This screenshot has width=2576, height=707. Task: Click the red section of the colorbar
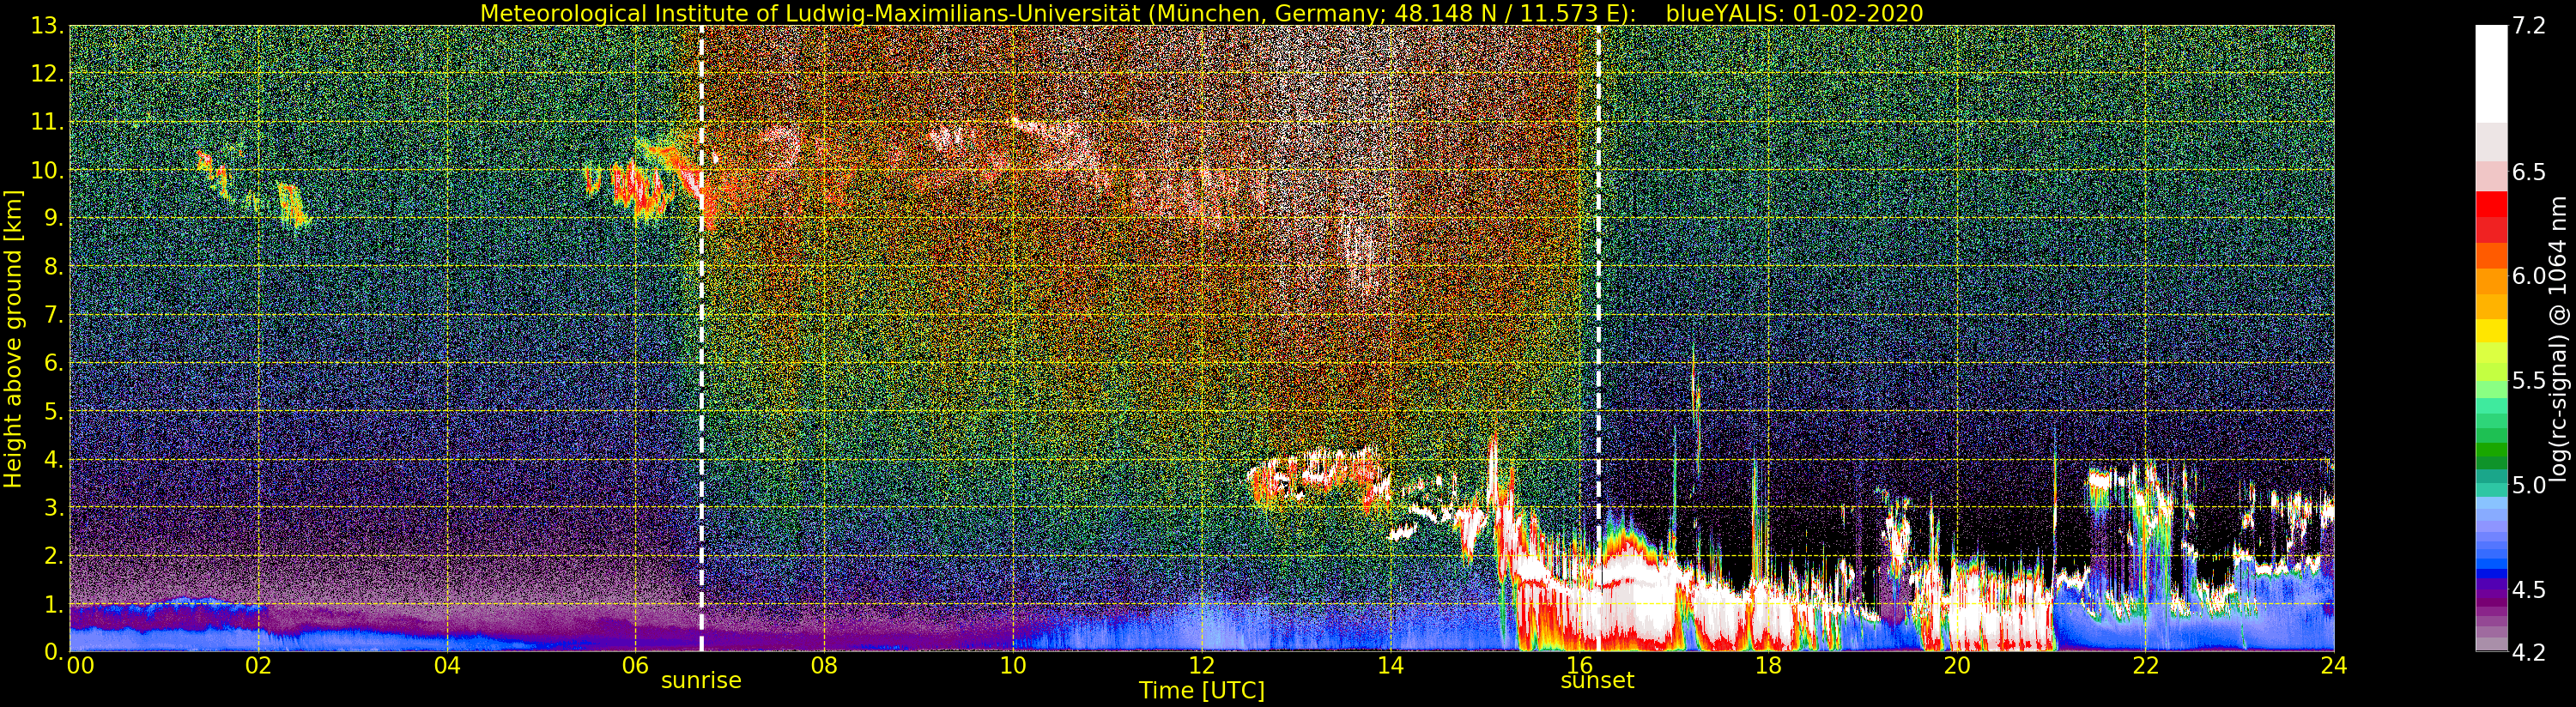(x=2491, y=215)
